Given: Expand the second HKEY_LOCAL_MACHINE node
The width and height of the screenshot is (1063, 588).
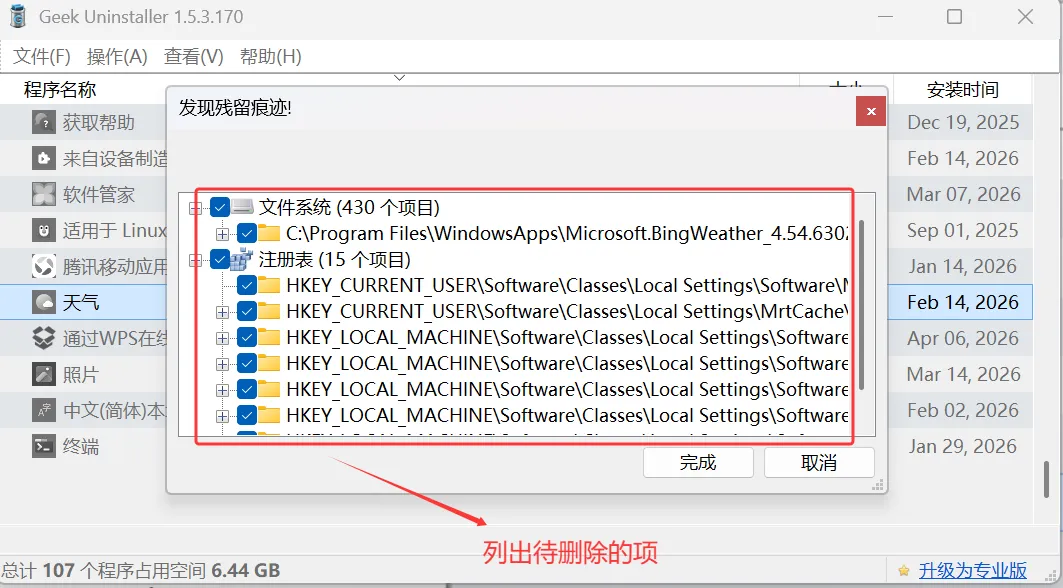Looking at the screenshot, I should pyautogui.click(x=222, y=364).
